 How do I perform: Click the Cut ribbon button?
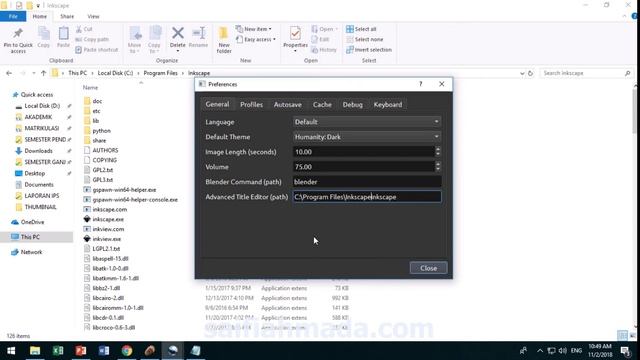pyautogui.click(x=84, y=29)
